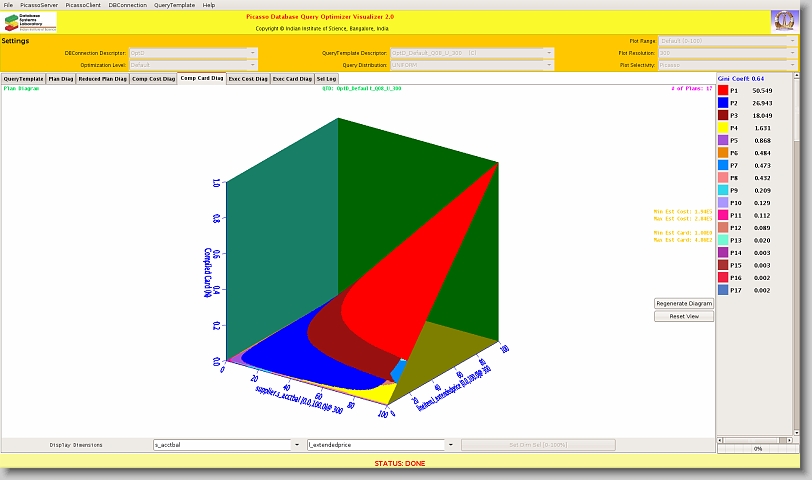Viewport: 812px width, 480px height.
Task: Switch to the Exec Cost Diag tab
Action: [x=248, y=78]
